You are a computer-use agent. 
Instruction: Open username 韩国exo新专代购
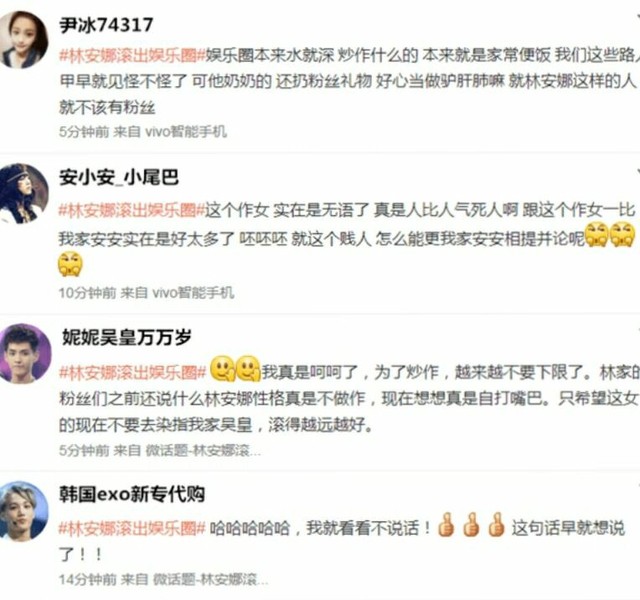click(132, 494)
